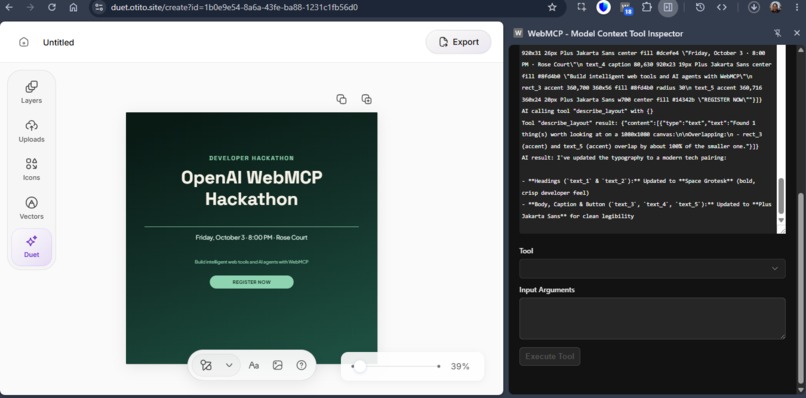
Task: Open the history clock icon
Action: coord(700,7)
